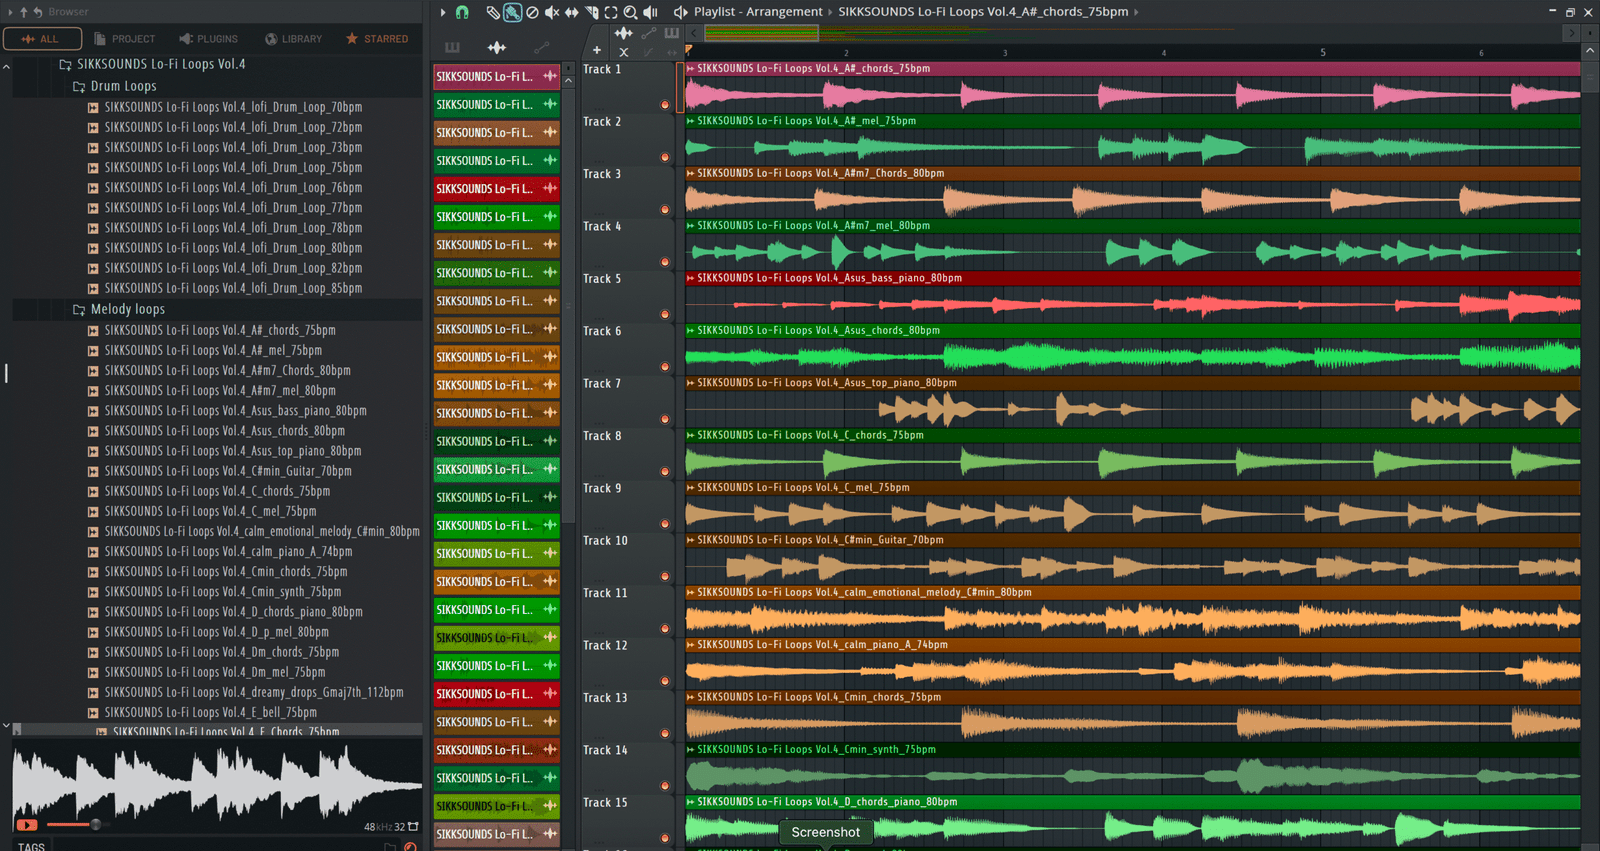
Task: Select the Track 10 header
Action: [x=628, y=559]
